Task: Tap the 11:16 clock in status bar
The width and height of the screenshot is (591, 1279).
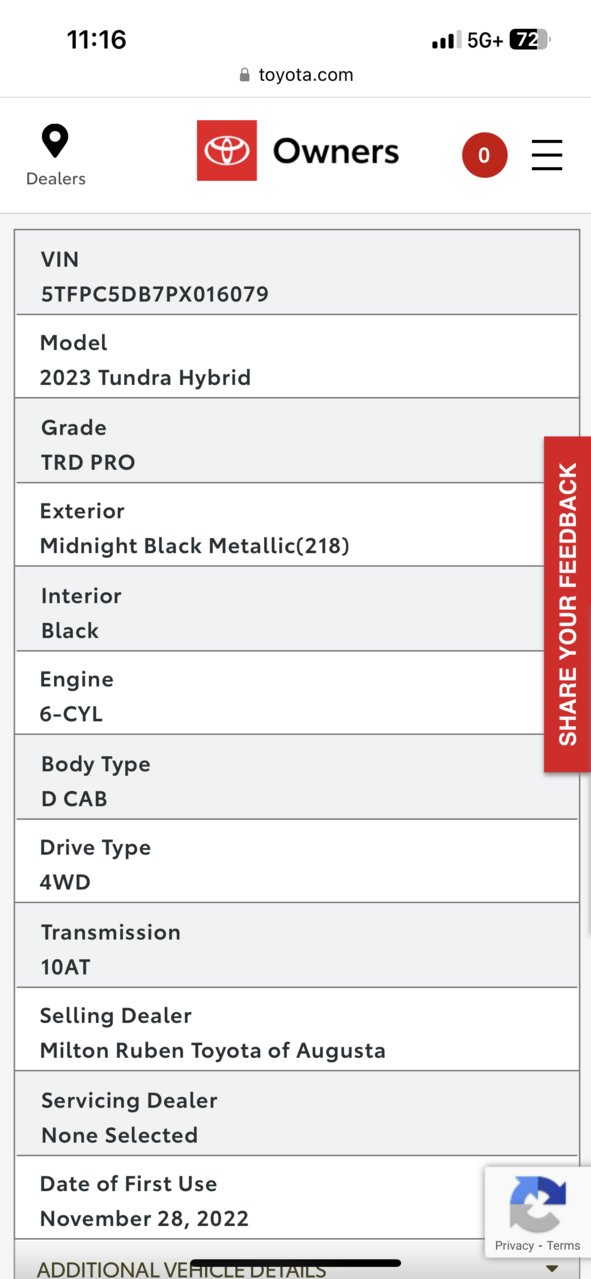Action: 96,40
